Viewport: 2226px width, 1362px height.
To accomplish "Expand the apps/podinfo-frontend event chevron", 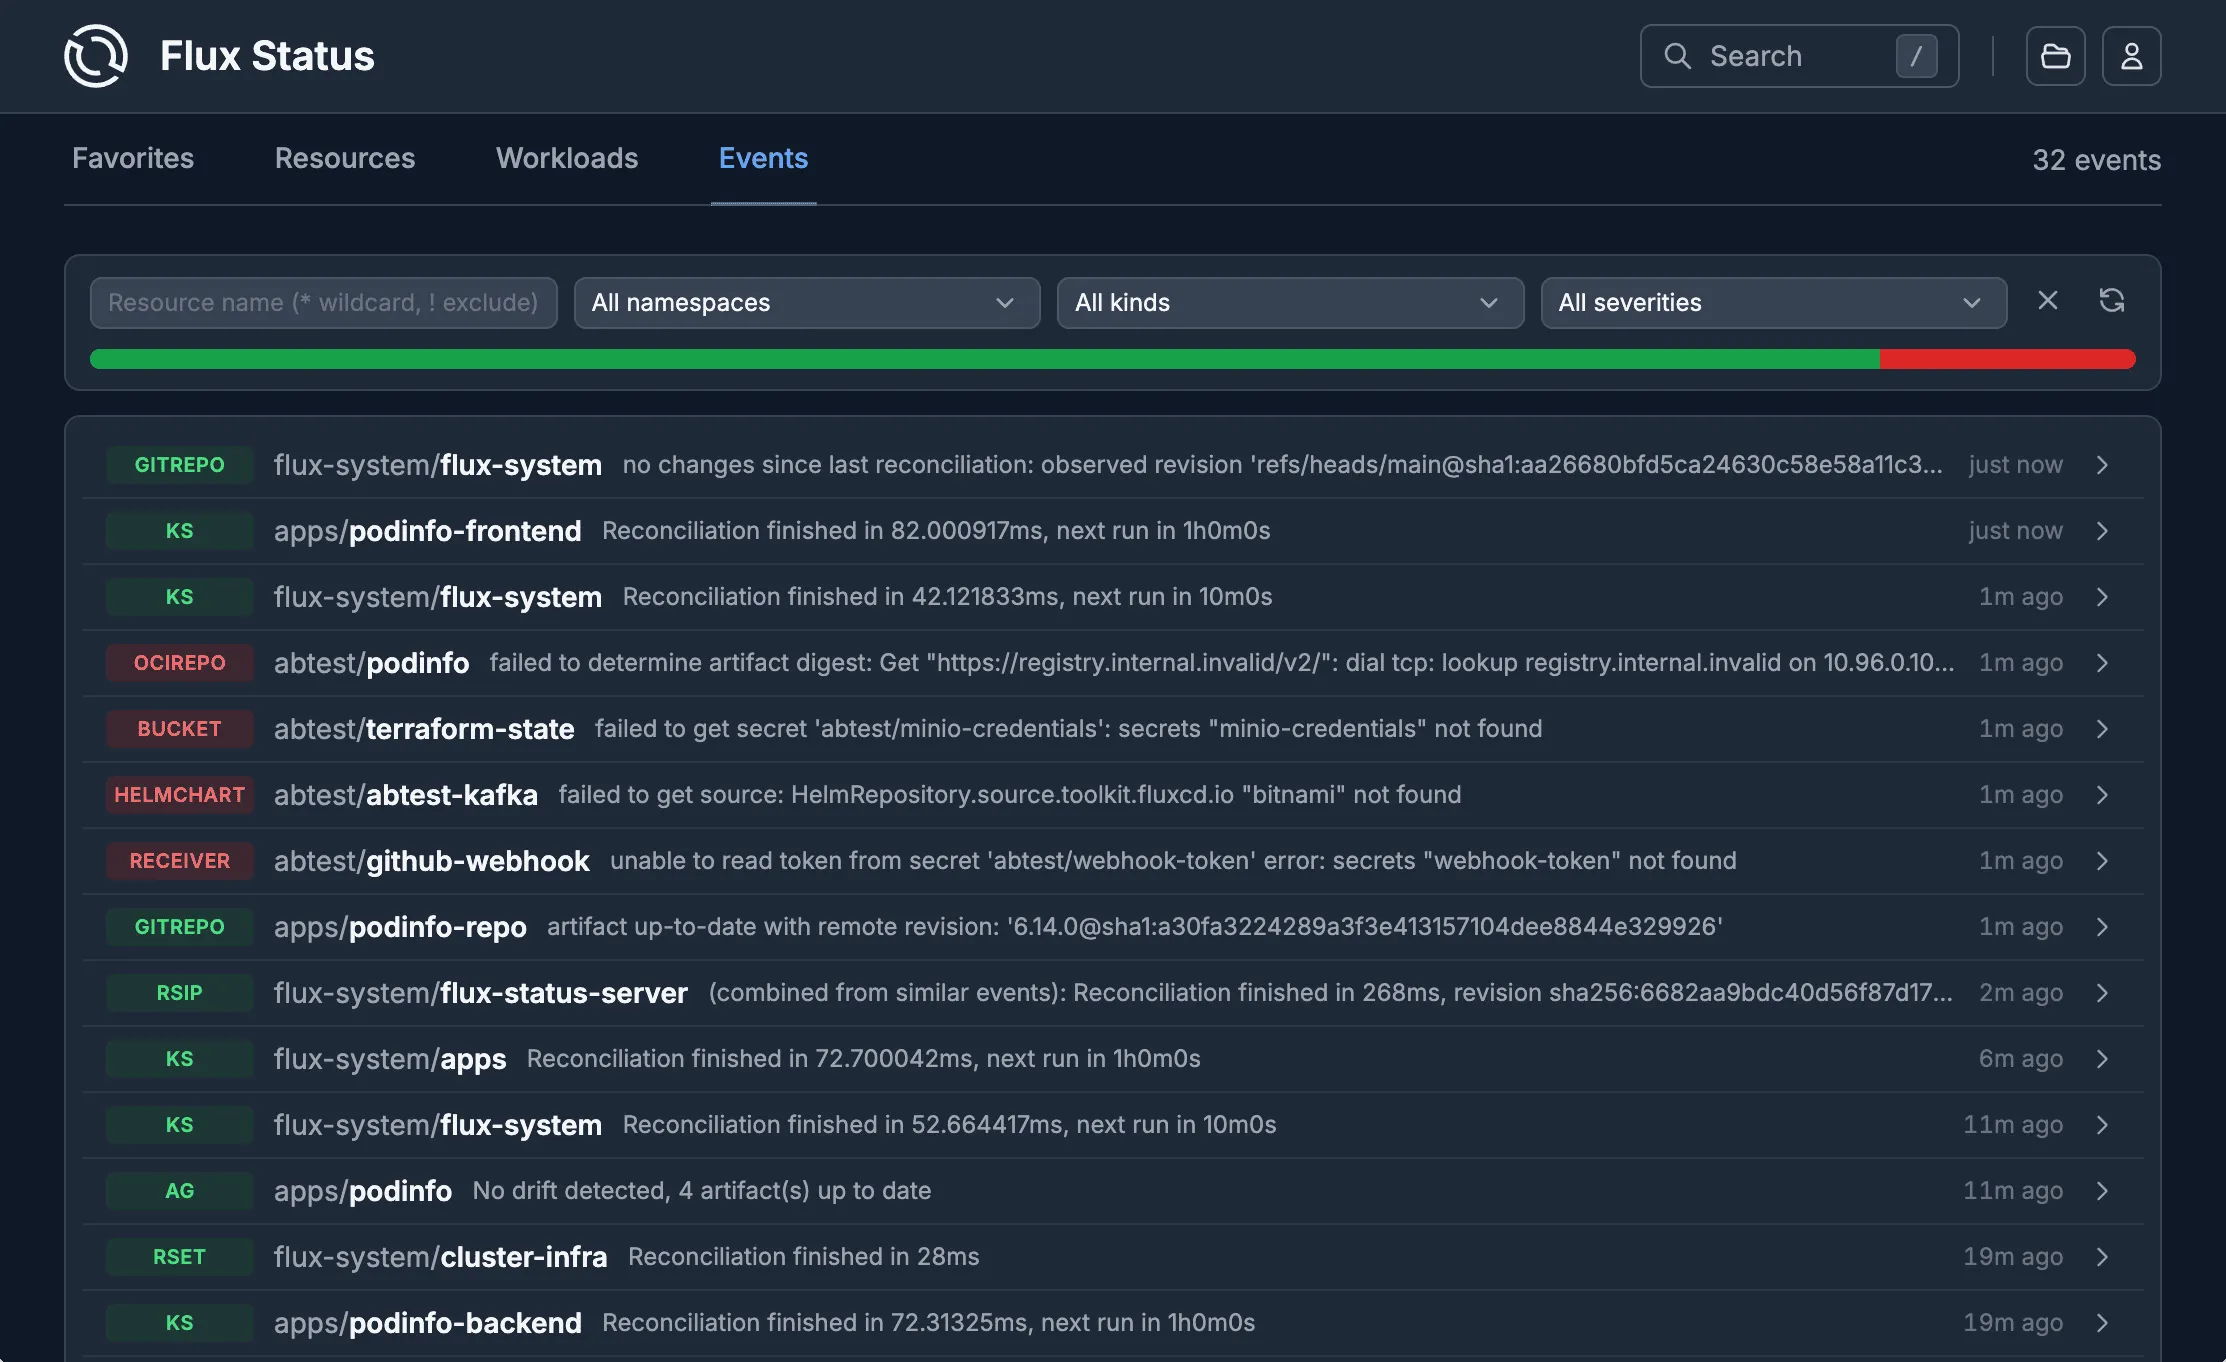I will tap(2101, 531).
